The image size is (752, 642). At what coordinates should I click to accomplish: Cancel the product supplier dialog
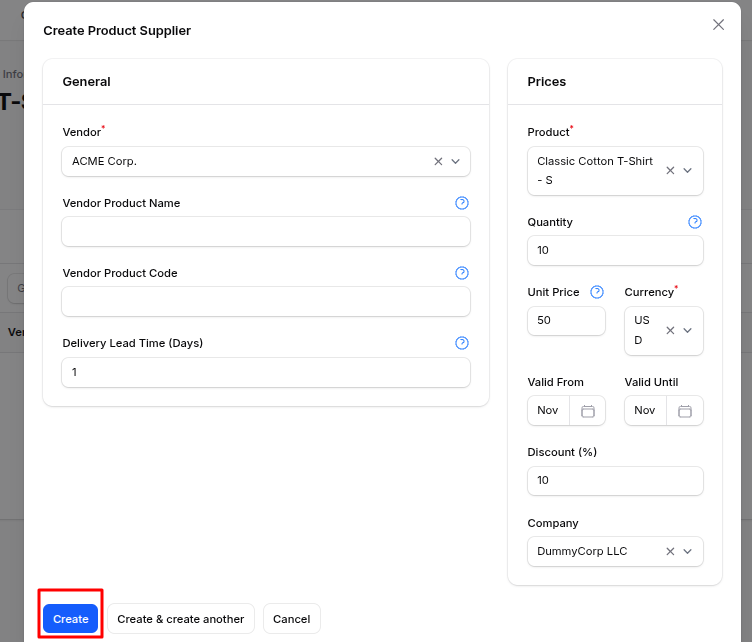pyautogui.click(x=292, y=619)
